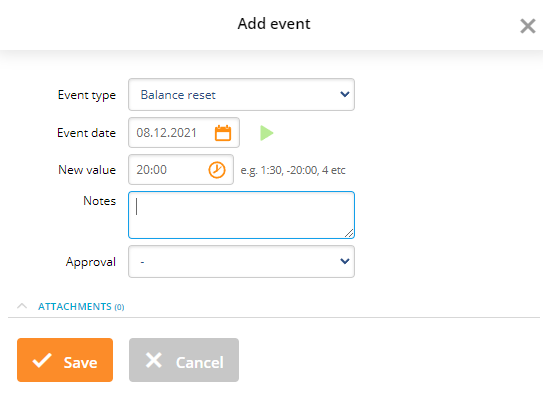Click the green play arrow beside Event date
The height and width of the screenshot is (398, 543).
(267, 133)
